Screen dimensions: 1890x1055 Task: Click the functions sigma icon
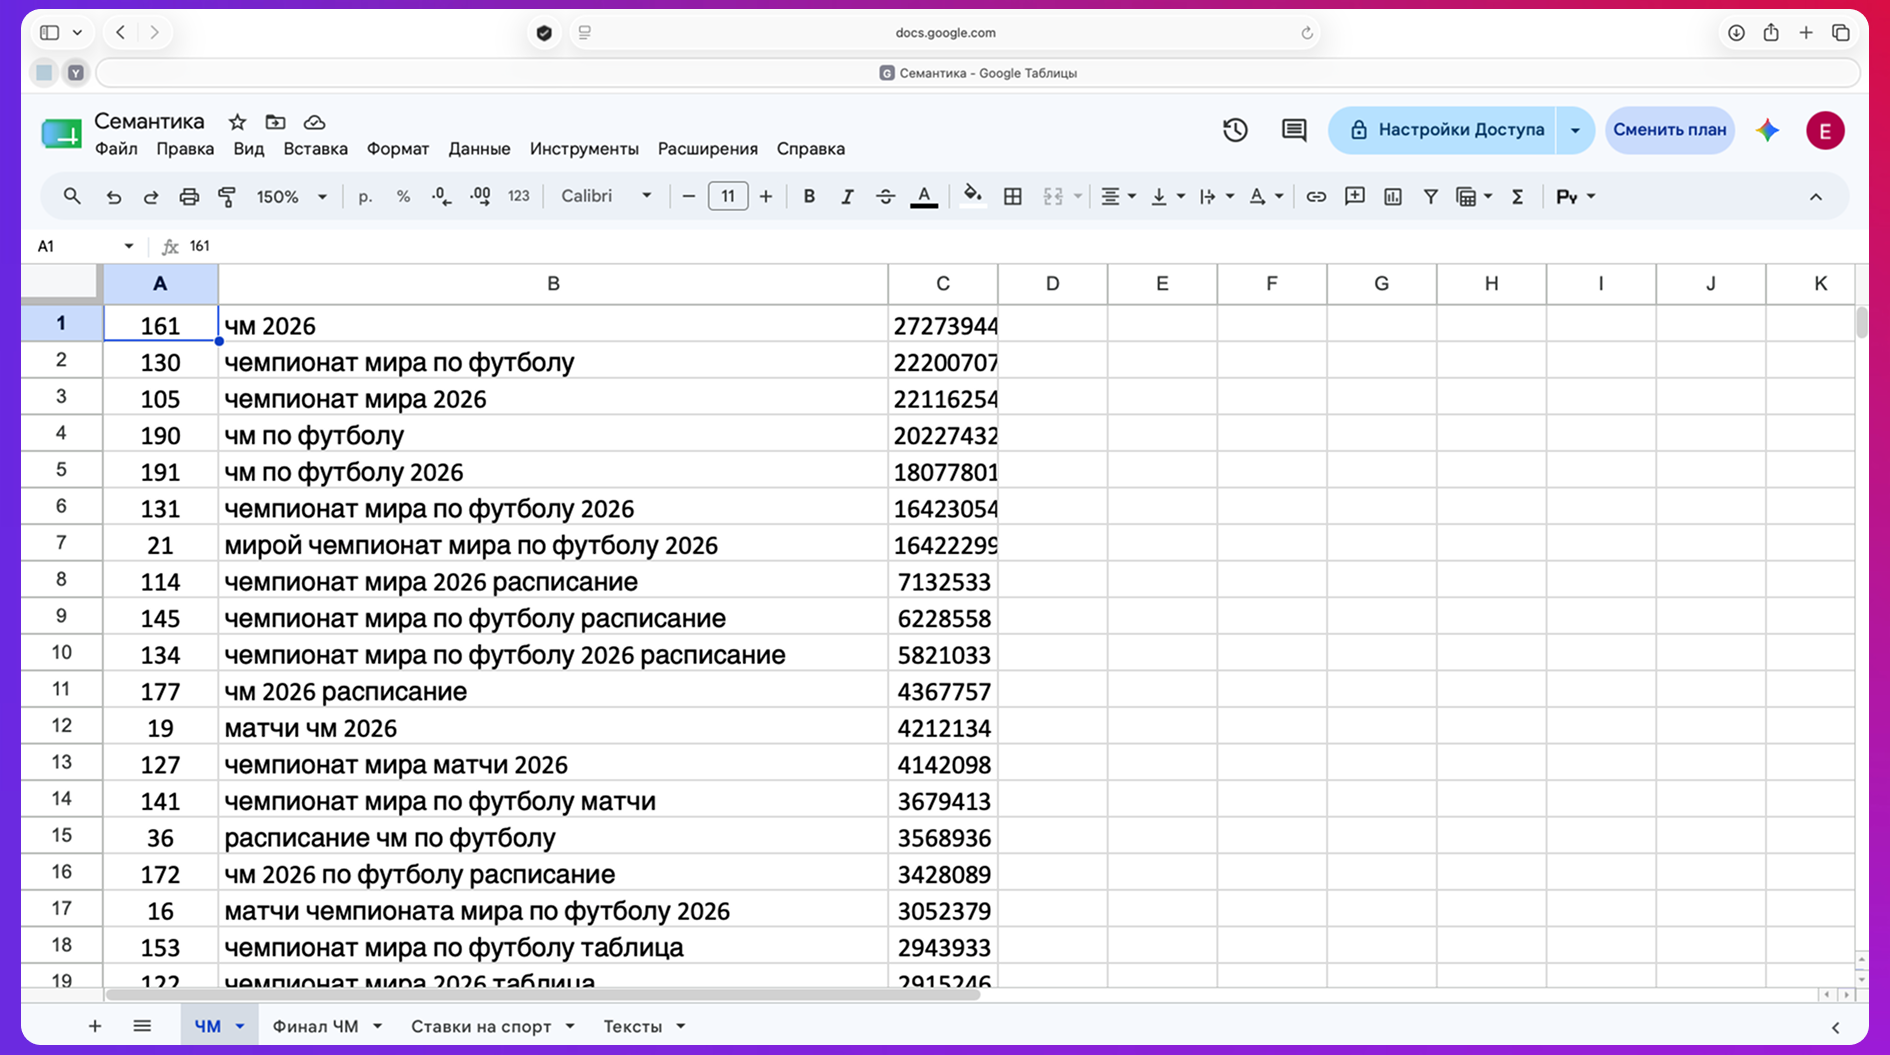tap(1517, 197)
